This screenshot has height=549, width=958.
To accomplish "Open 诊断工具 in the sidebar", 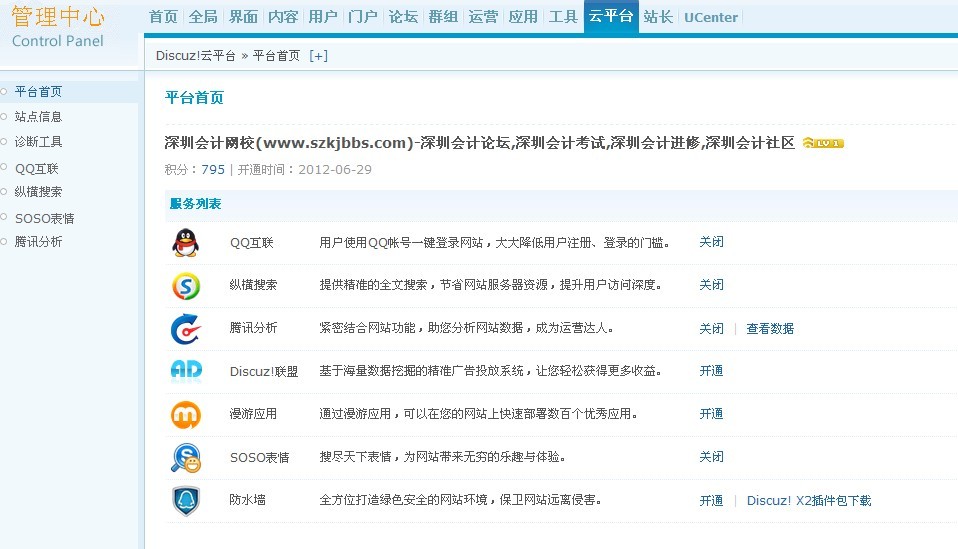I will point(38,142).
